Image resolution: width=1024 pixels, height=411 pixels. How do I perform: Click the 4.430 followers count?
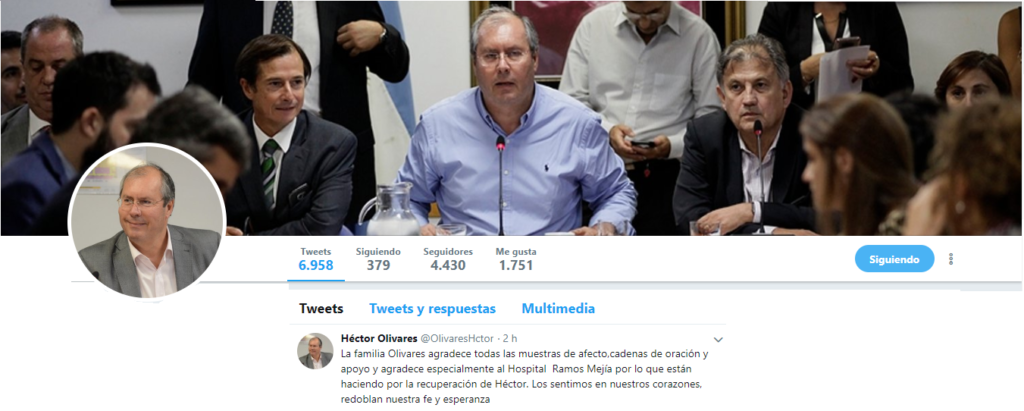448,265
